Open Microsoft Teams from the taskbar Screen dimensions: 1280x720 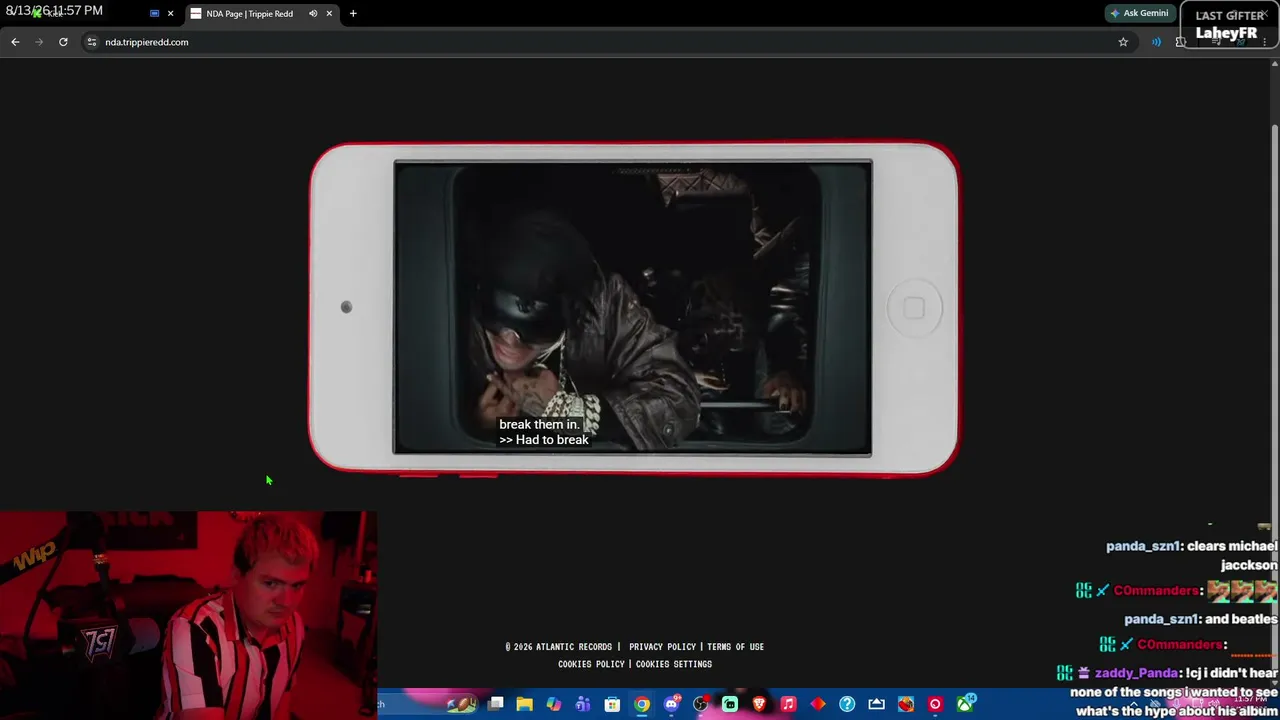click(x=583, y=704)
